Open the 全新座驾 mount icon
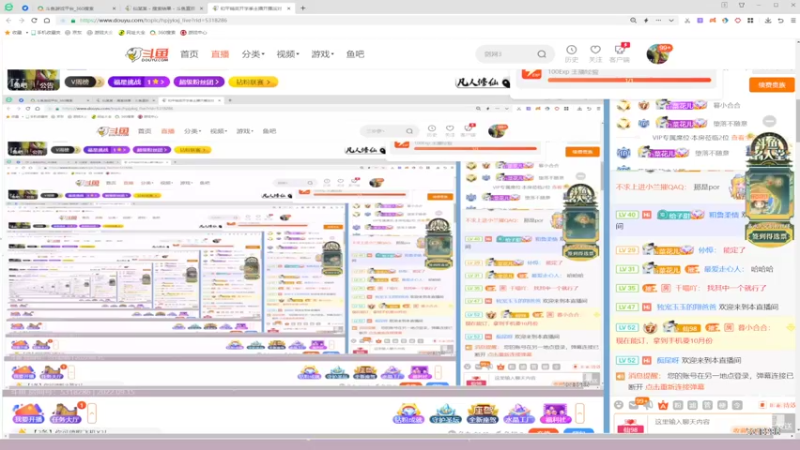Image resolution: width=800 pixels, height=450 pixels. [x=482, y=414]
